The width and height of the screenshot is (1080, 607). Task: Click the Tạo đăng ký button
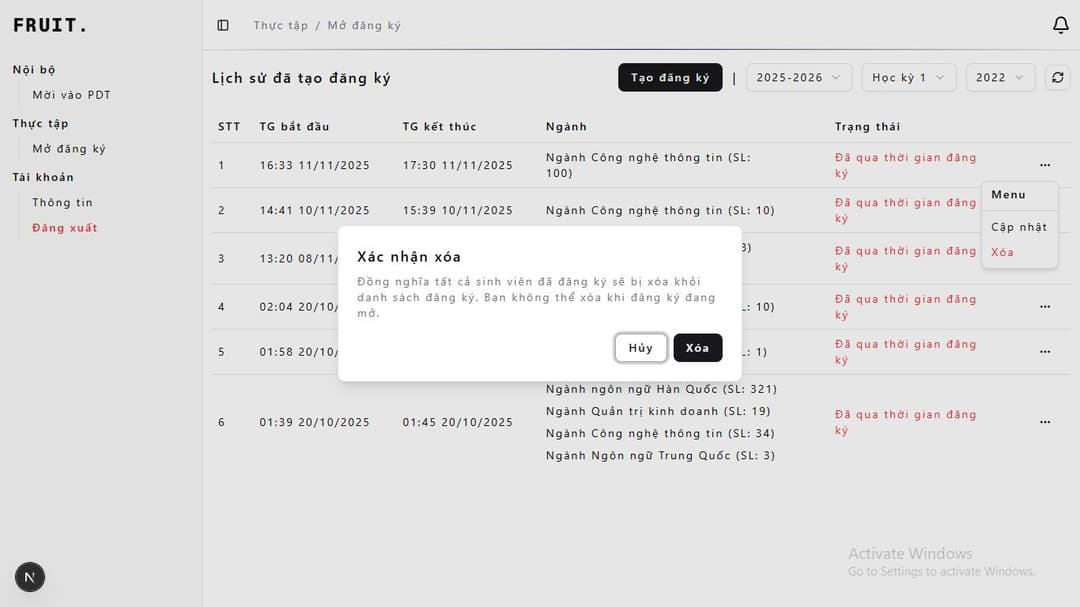click(x=669, y=78)
